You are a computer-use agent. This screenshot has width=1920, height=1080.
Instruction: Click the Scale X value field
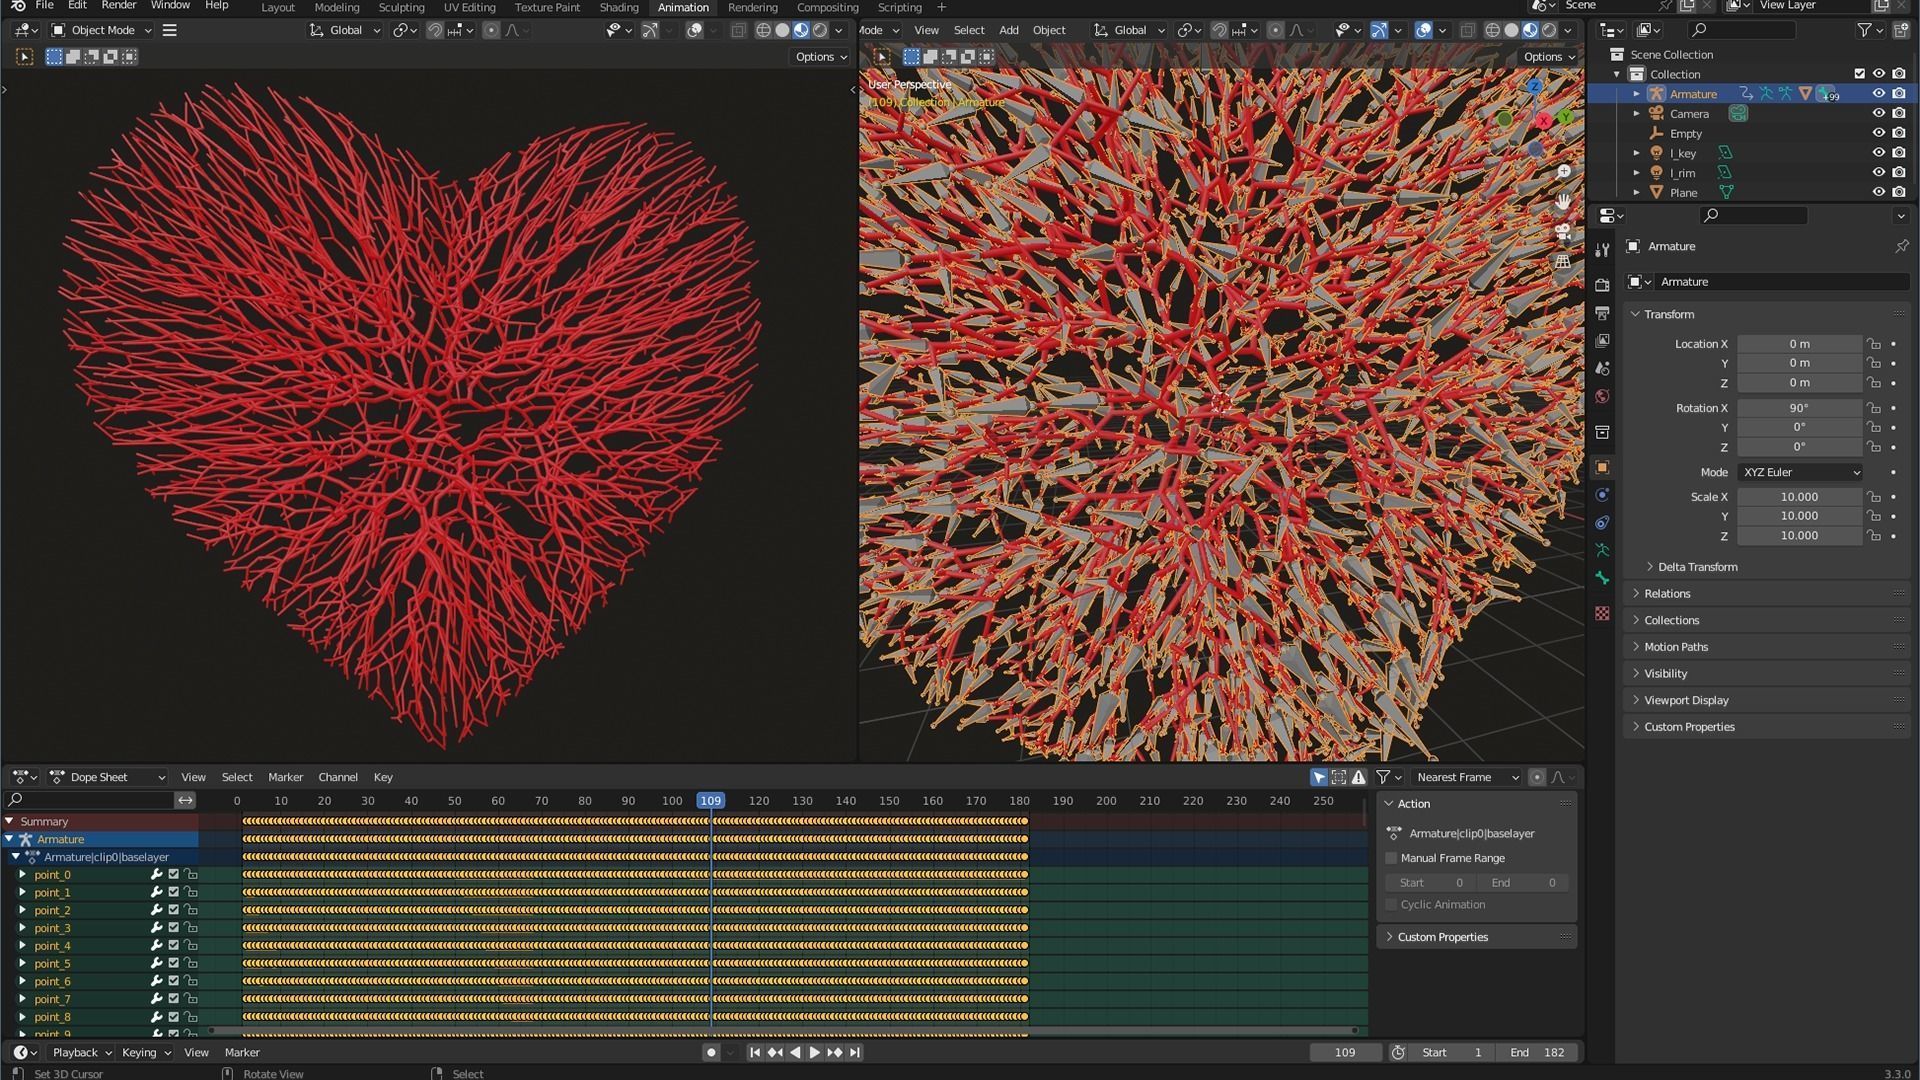[1799, 497]
